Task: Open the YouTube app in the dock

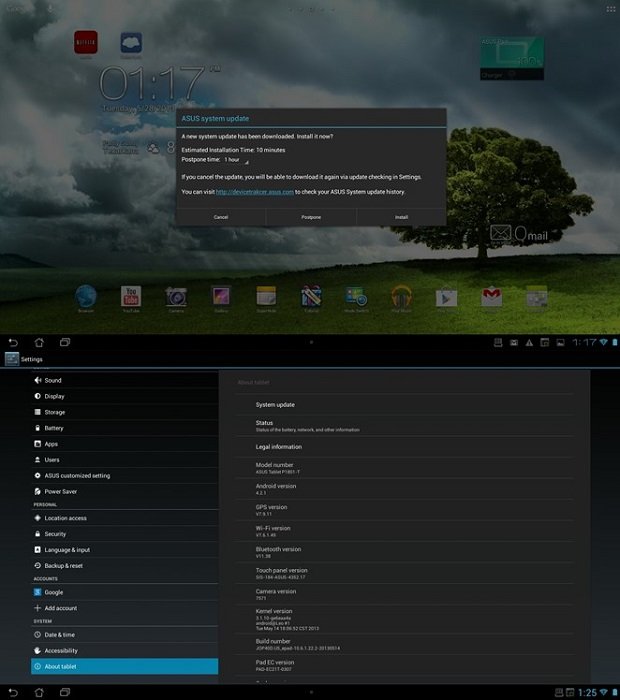Action: click(x=131, y=296)
